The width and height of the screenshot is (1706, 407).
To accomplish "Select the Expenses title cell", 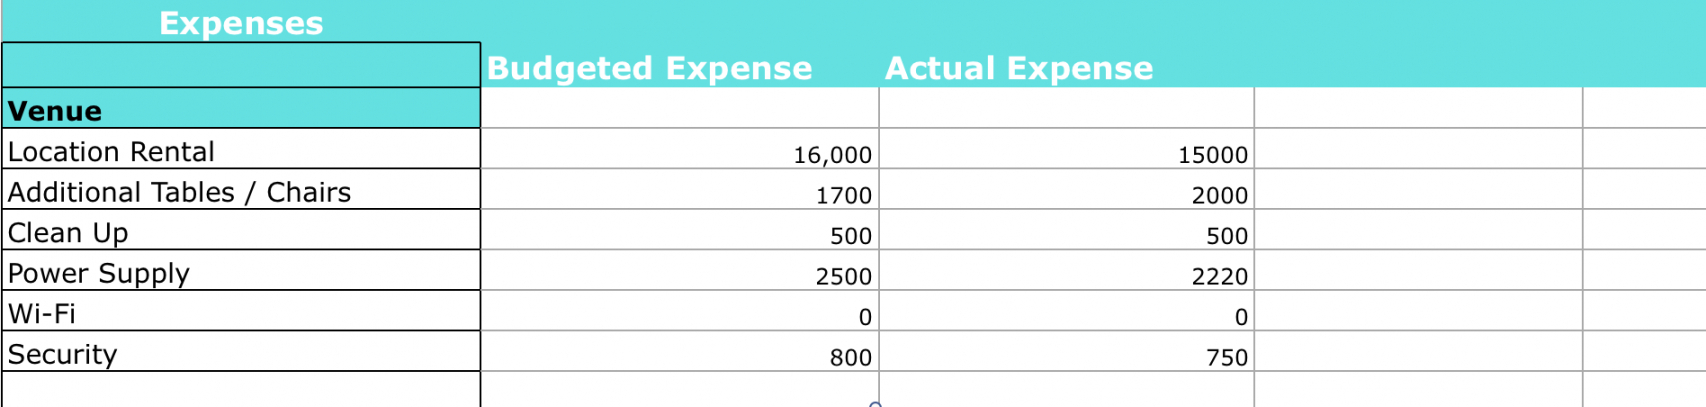I will 241,22.
